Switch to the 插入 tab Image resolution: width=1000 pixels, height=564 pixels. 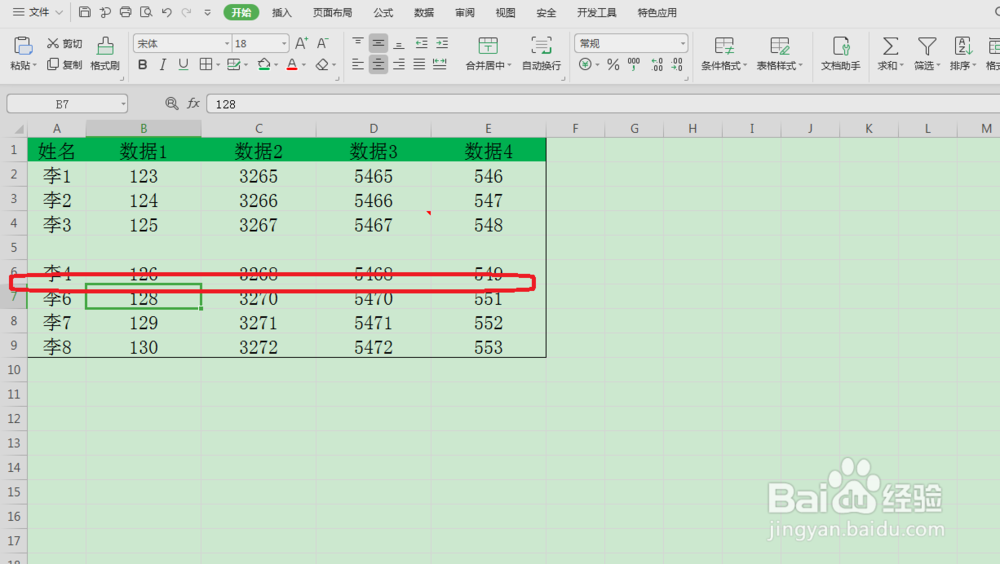tap(281, 12)
